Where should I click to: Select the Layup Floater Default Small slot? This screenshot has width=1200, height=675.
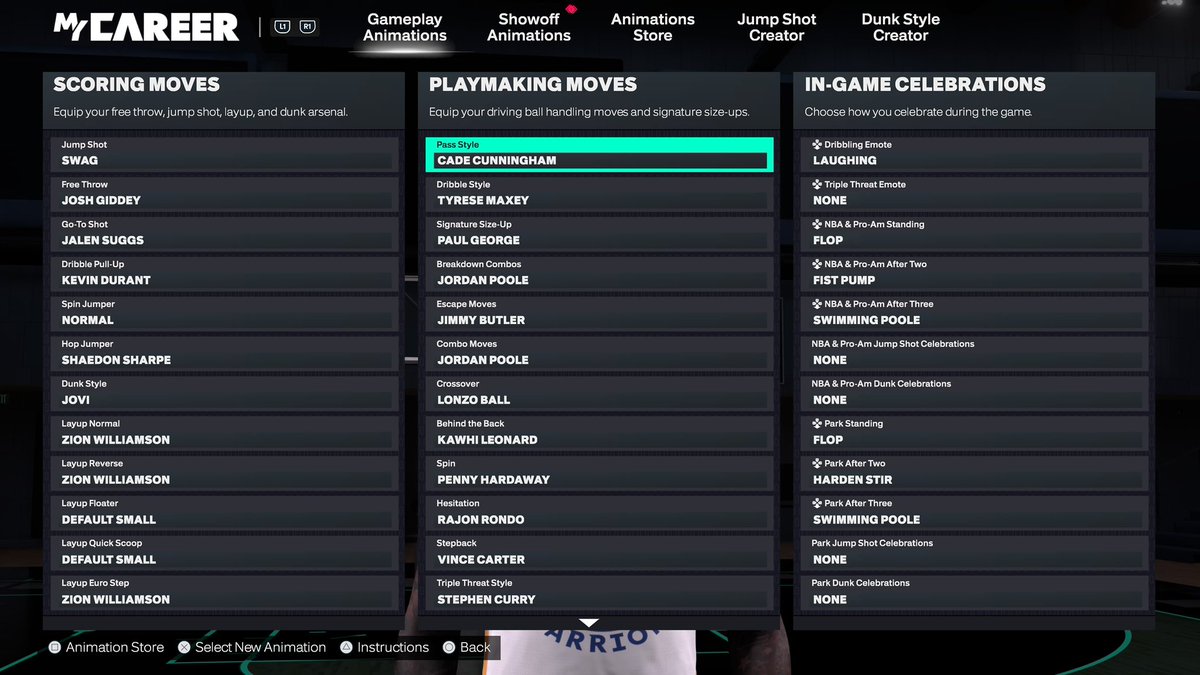pyautogui.click(x=224, y=514)
